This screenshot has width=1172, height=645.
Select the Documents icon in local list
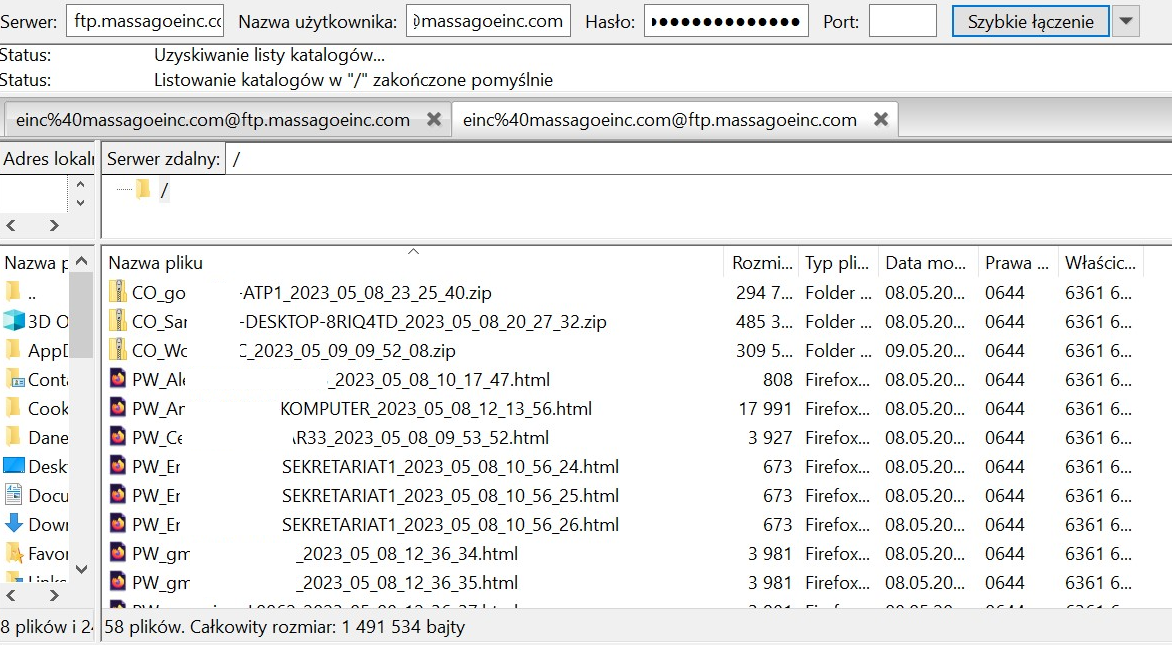[13, 495]
